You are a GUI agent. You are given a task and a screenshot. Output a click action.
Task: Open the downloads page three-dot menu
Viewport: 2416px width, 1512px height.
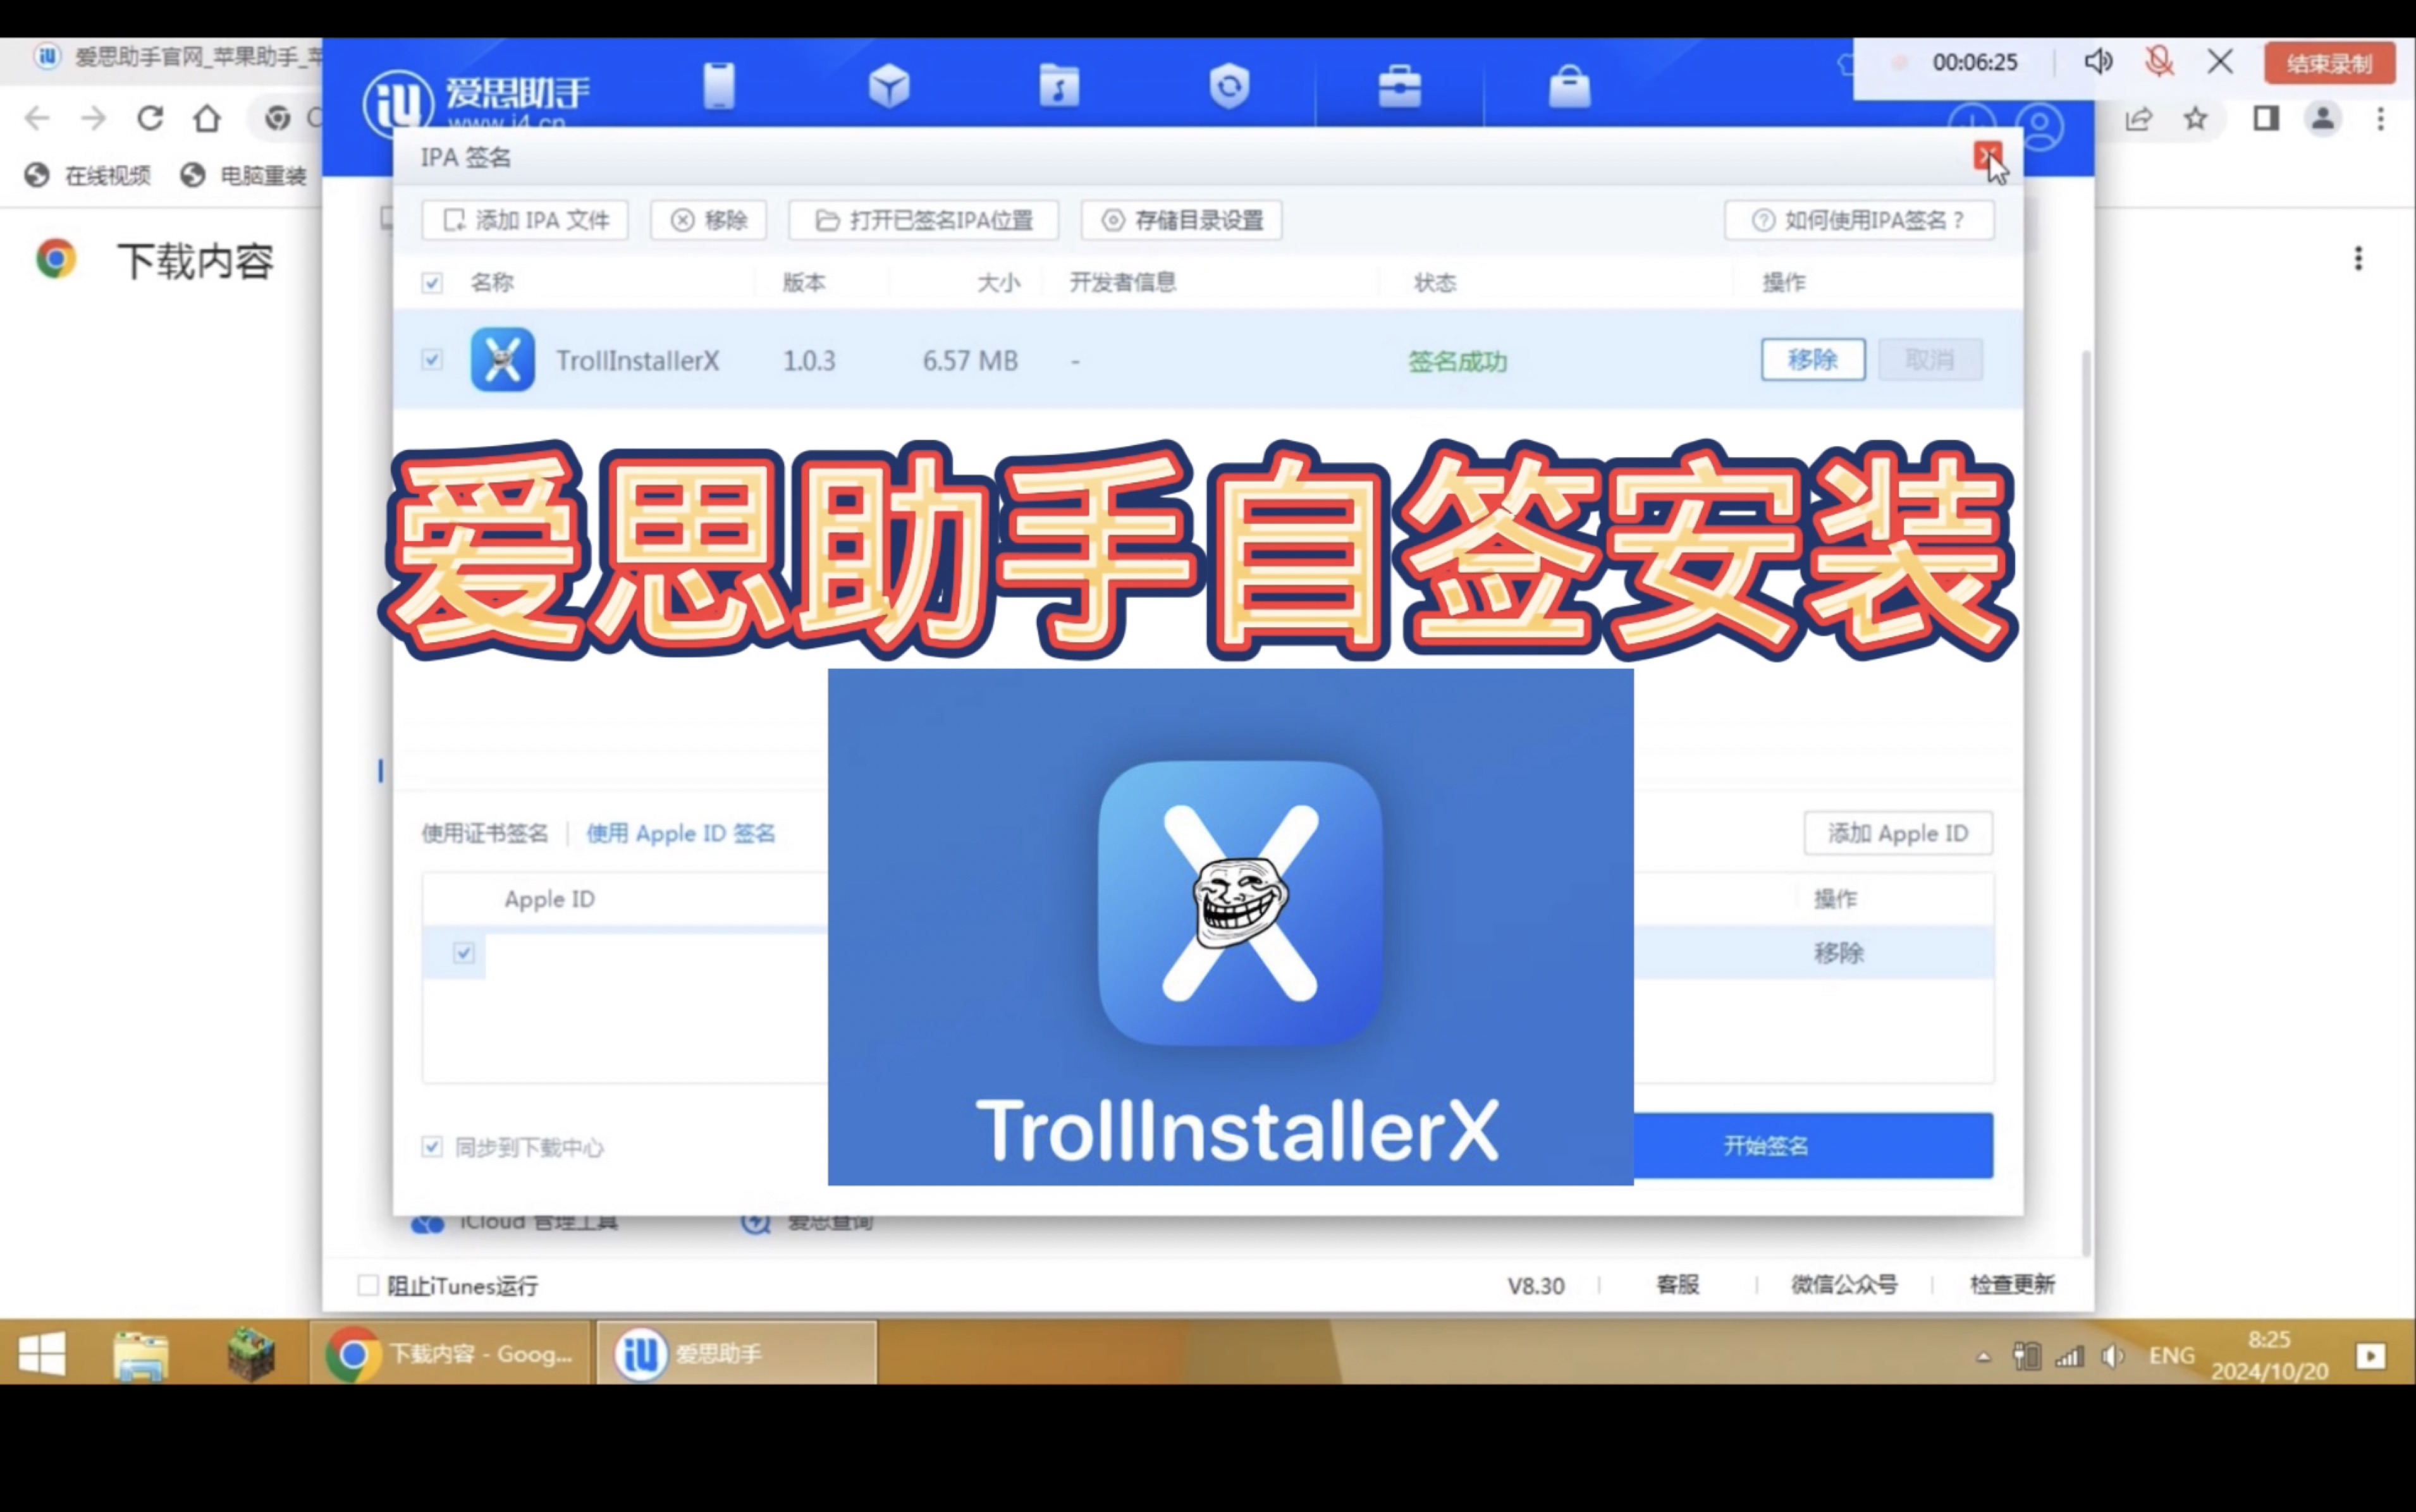(x=2358, y=259)
